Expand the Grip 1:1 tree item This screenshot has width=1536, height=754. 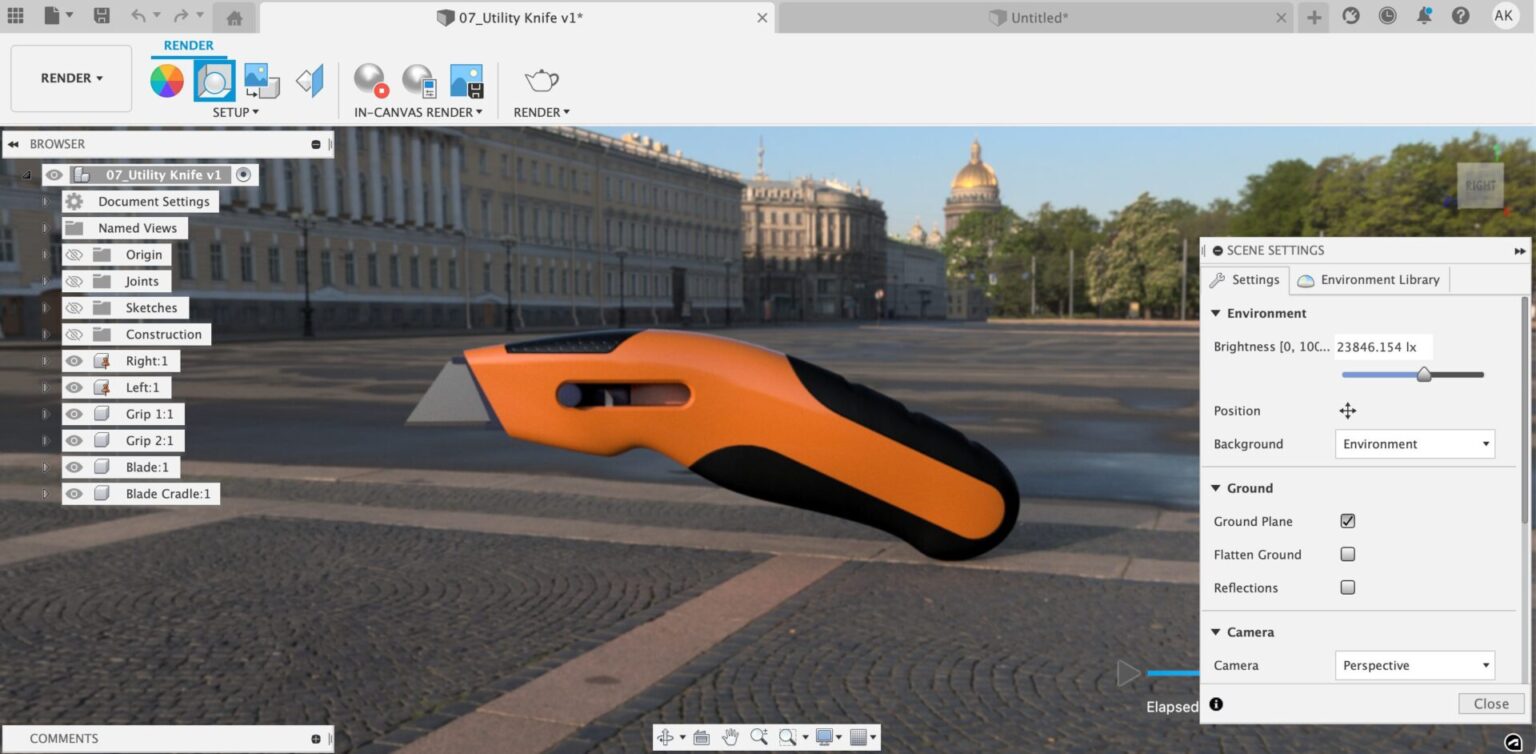(45, 414)
